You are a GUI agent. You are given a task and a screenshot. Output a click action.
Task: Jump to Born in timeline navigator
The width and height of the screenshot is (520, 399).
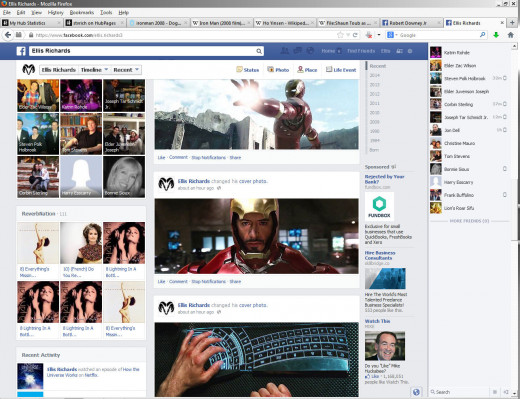click(374, 150)
